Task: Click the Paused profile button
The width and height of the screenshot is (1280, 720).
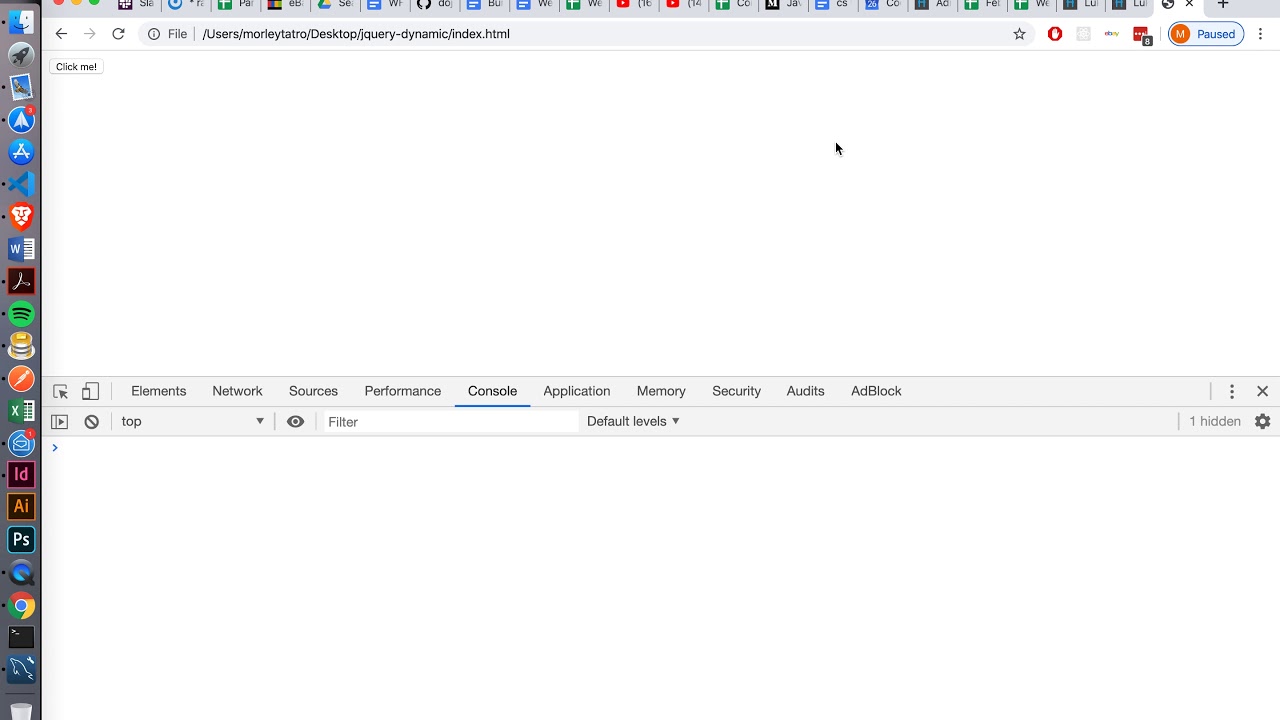Action: pyautogui.click(x=1206, y=34)
